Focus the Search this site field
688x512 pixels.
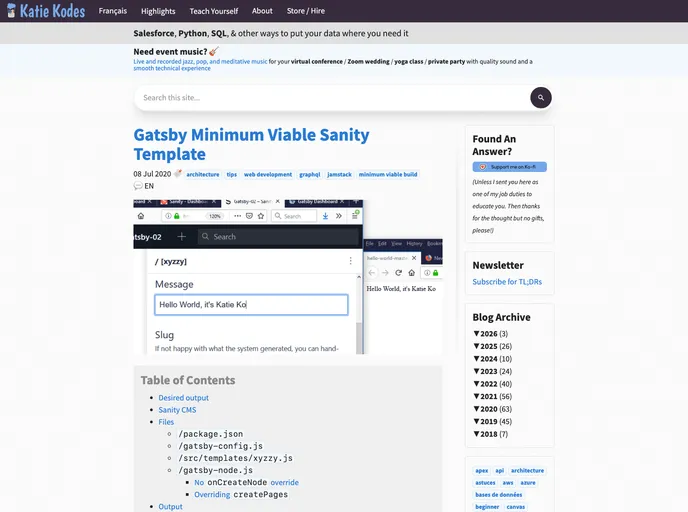[330, 98]
